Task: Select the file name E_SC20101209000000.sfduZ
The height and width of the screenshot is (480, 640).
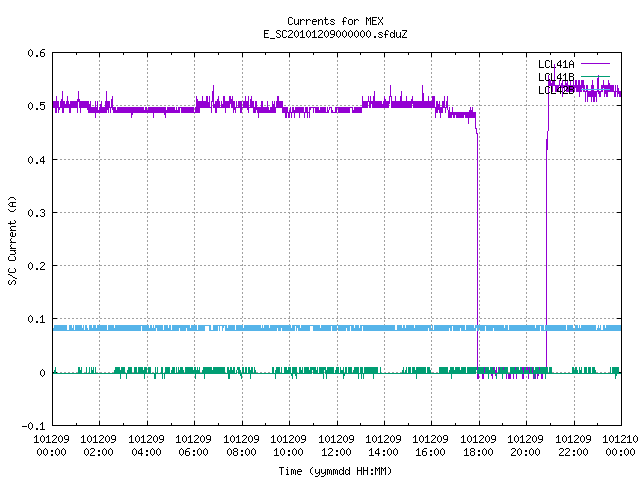Action: [x=335, y=34]
